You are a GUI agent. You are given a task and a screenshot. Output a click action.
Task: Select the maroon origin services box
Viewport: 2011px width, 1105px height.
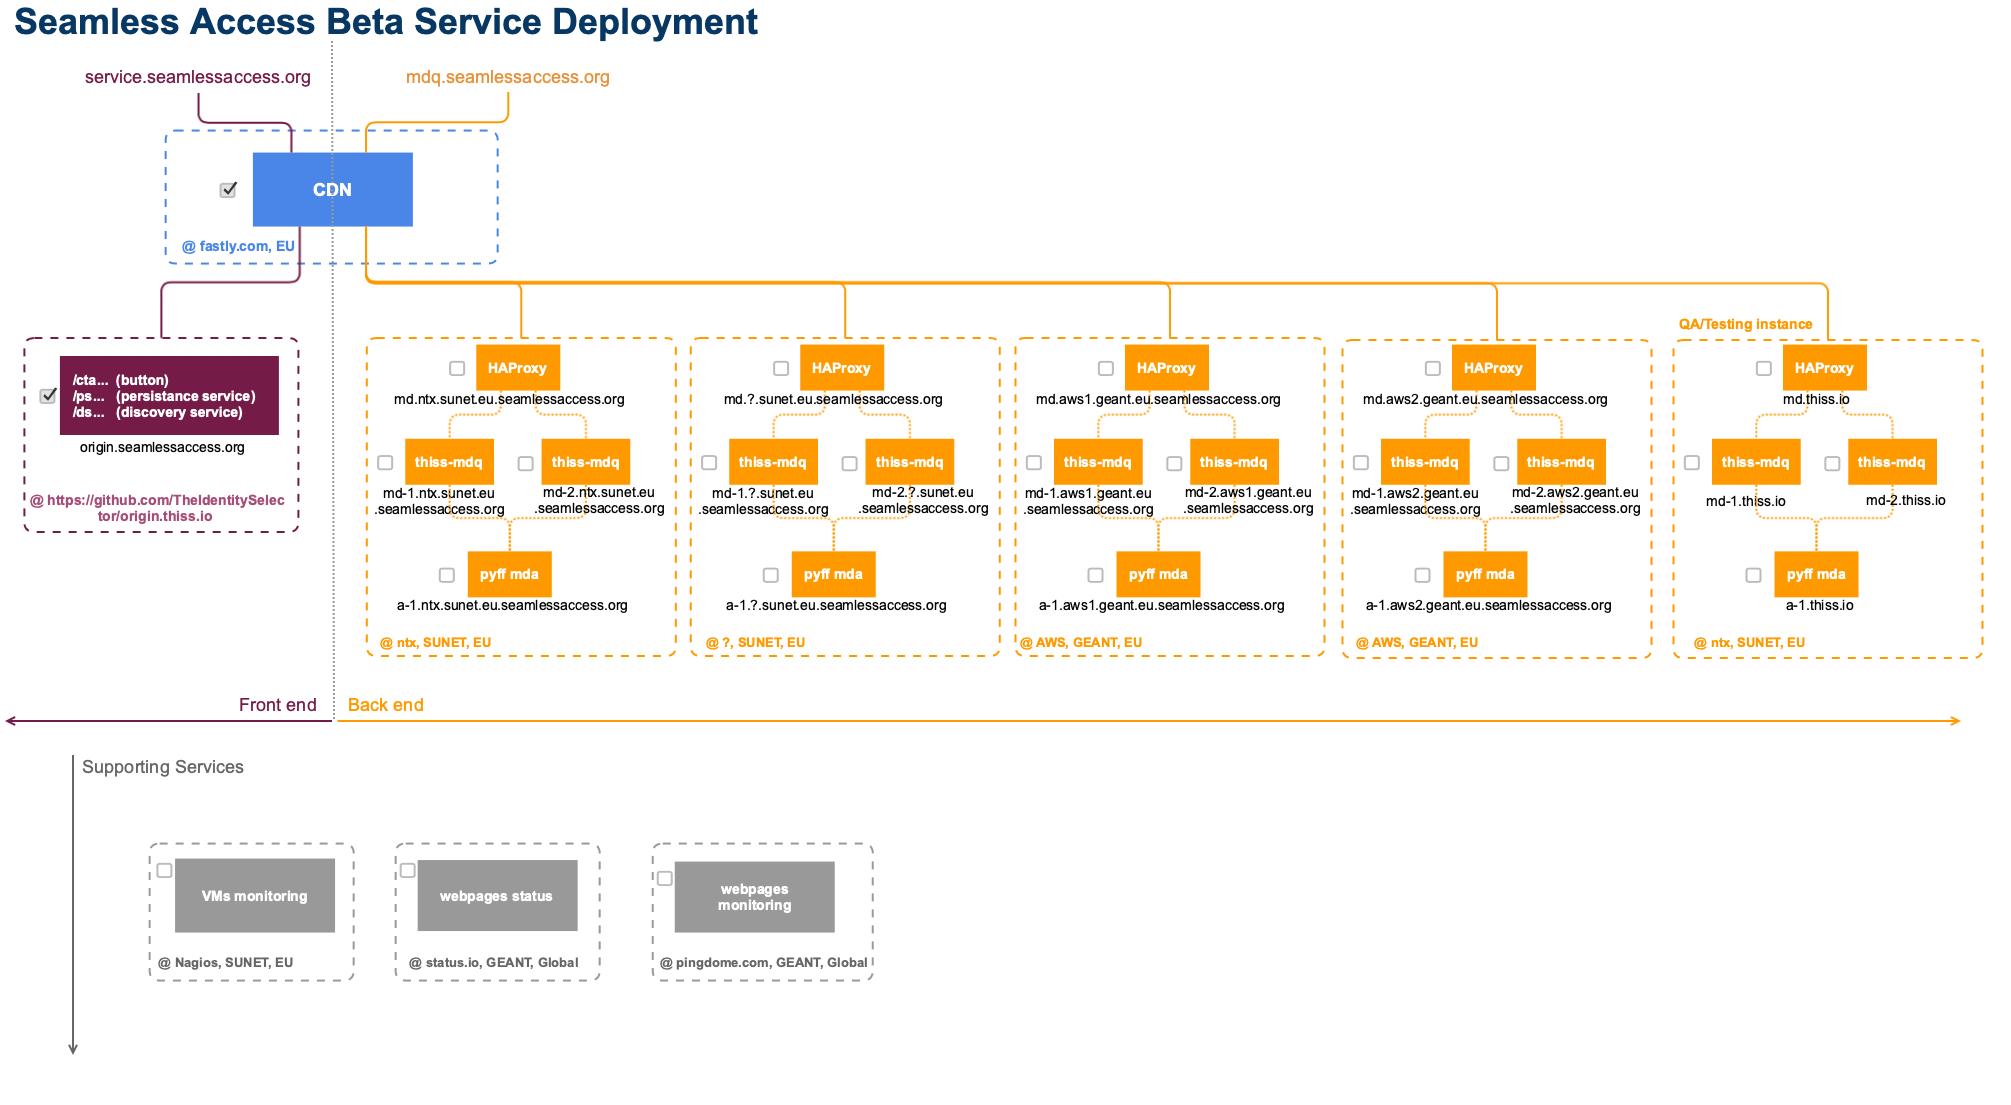pyautogui.click(x=169, y=396)
